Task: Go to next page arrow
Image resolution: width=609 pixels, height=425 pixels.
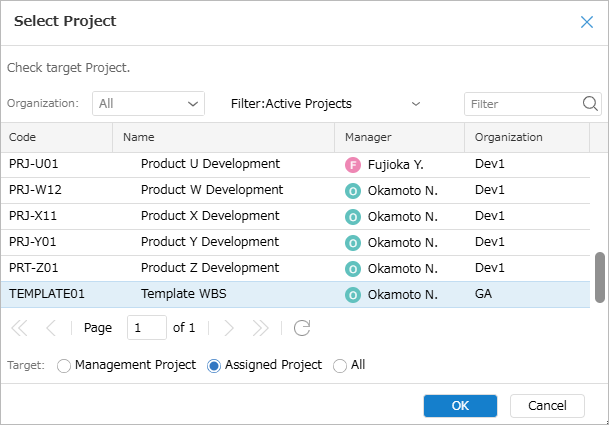Action: click(x=229, y=328)
